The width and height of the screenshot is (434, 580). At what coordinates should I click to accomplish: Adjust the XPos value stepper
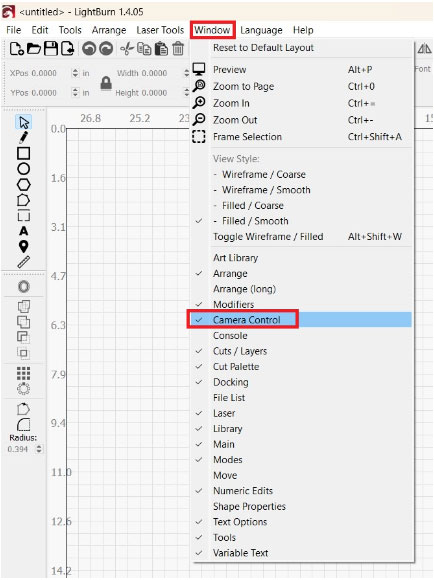75,73
